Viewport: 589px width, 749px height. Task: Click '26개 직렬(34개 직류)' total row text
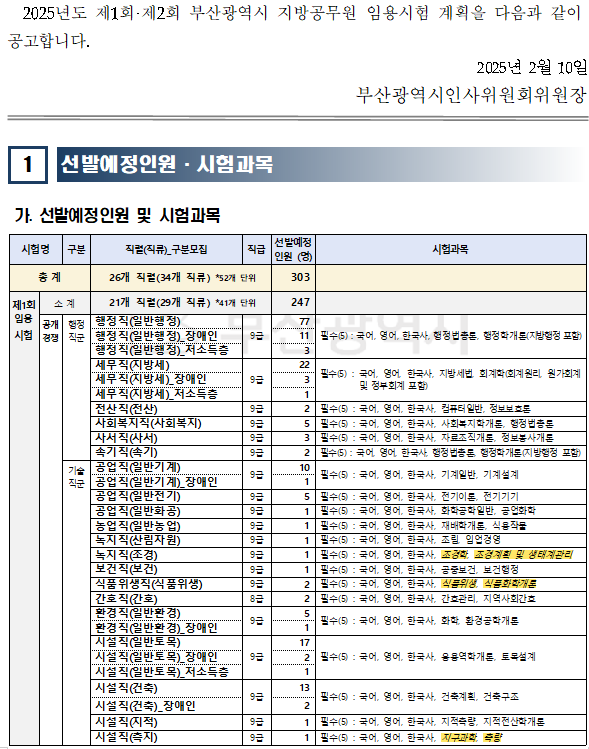160,278
